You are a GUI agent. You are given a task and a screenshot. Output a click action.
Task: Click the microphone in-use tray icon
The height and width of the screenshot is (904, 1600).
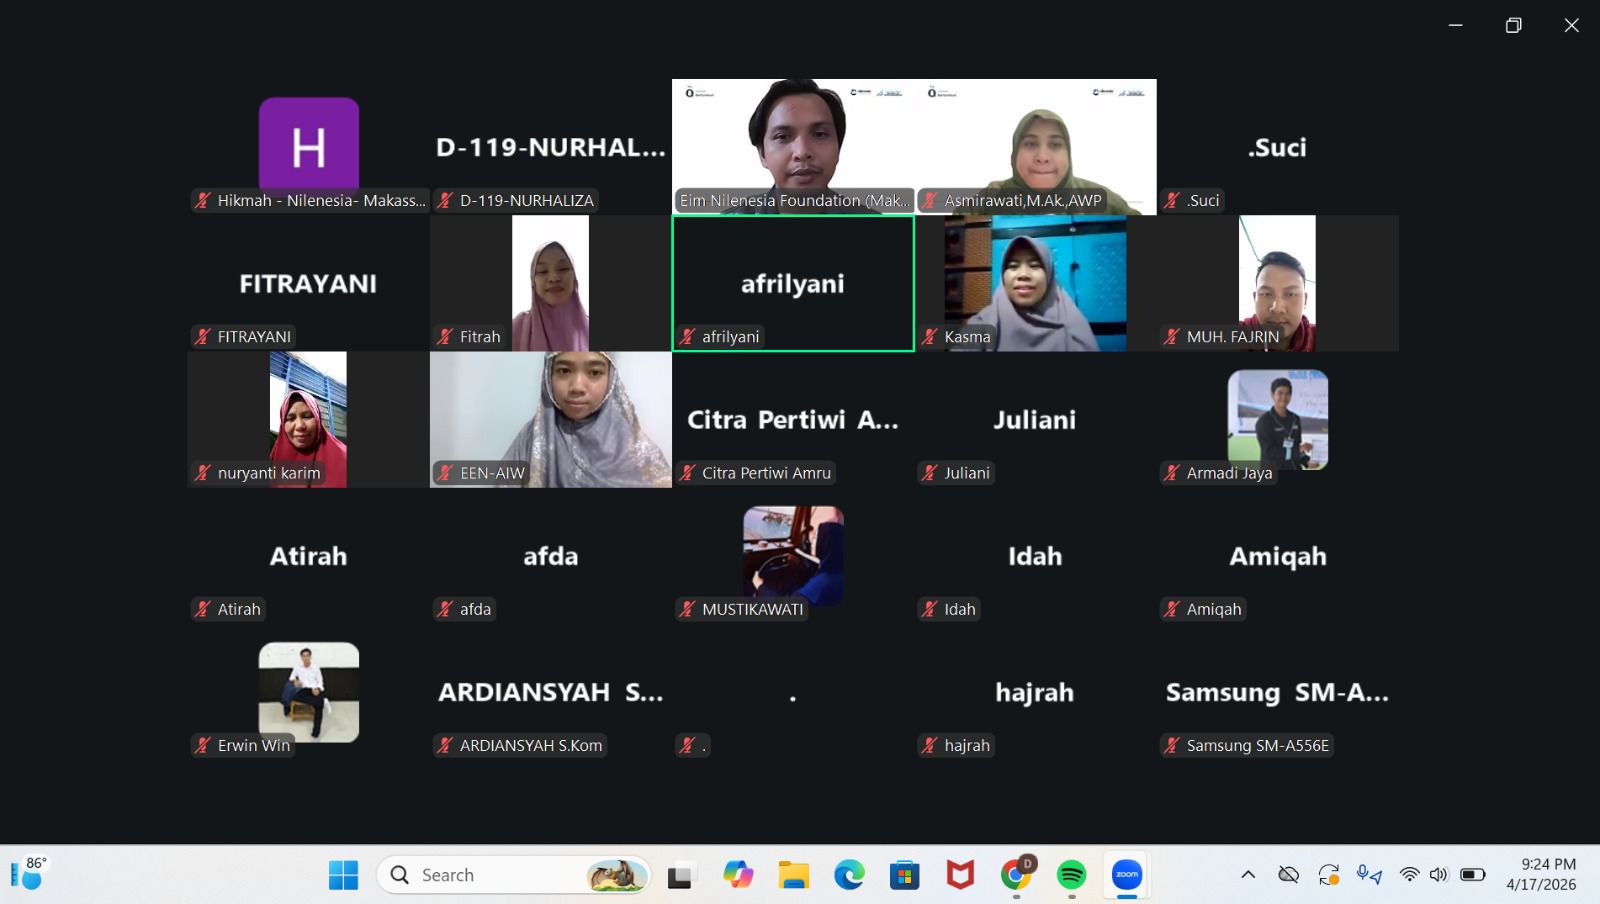click(x=1369, y=875)
